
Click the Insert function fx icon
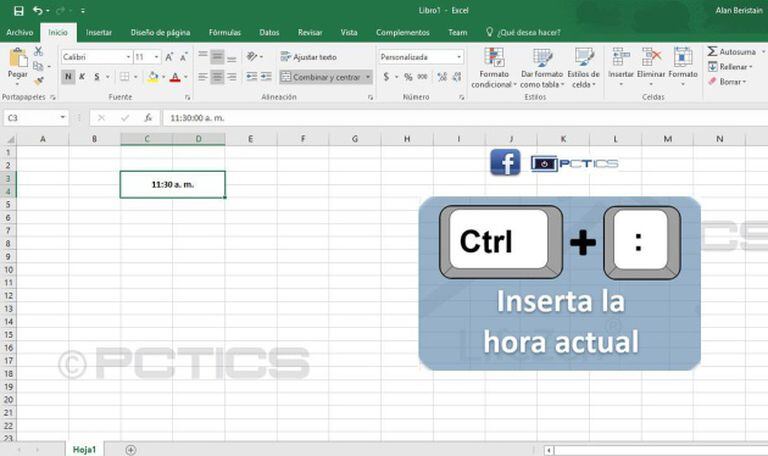click(148, 118)
